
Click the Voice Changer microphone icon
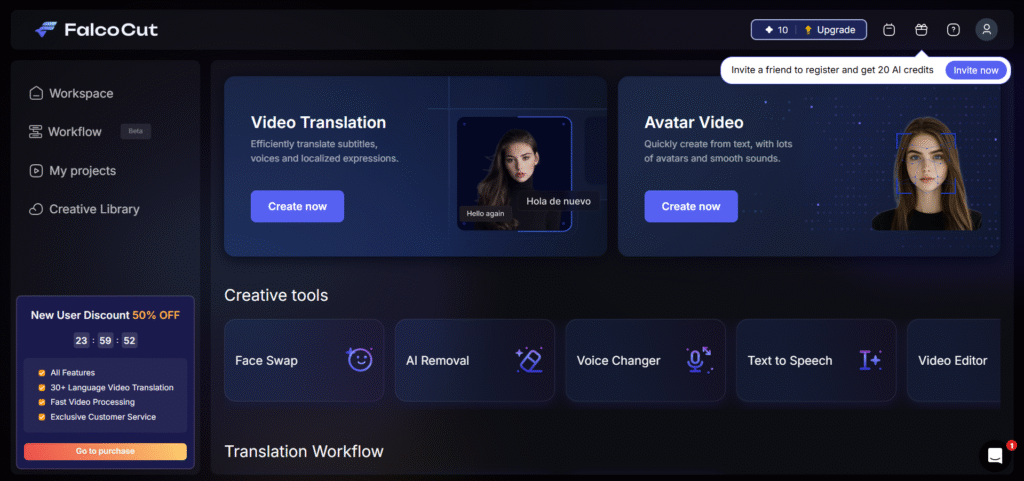click(x=699, y=360)
